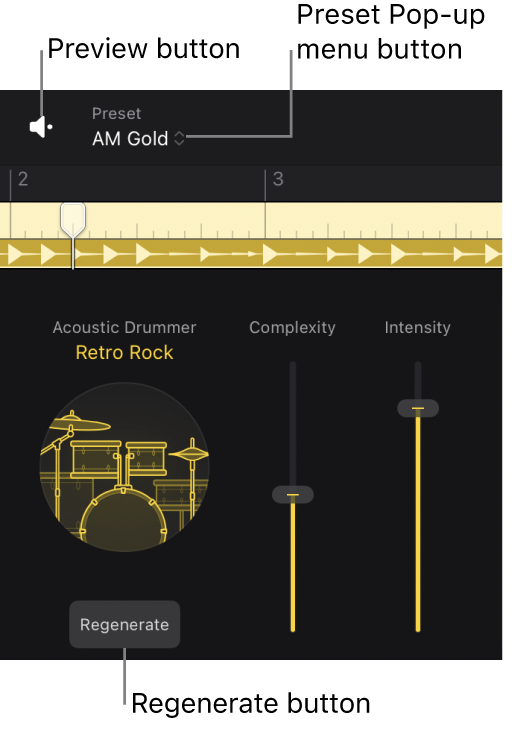Viewport: 512px width, 730px height.
Task: Click the Acoustic Drummer label
Action: pos(124,327)
